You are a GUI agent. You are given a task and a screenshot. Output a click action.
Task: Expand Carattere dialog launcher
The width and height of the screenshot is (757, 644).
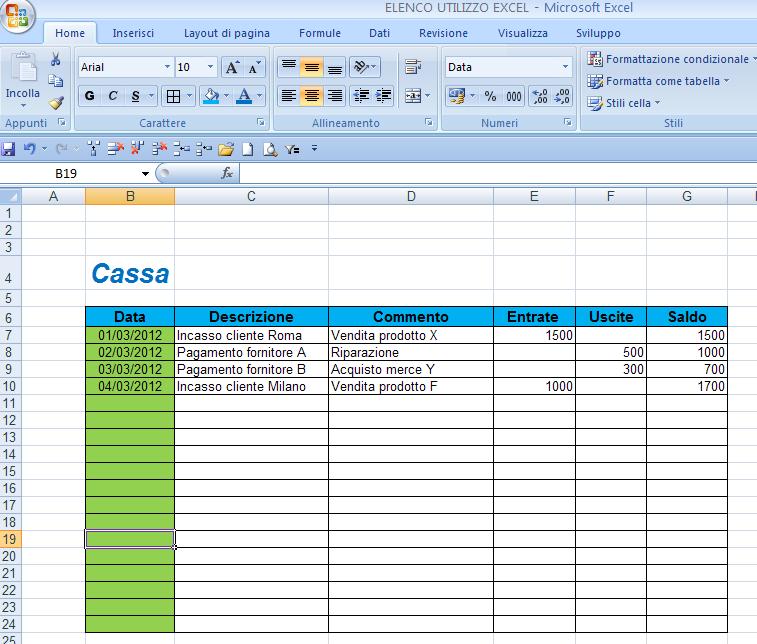tap(260, 123)
